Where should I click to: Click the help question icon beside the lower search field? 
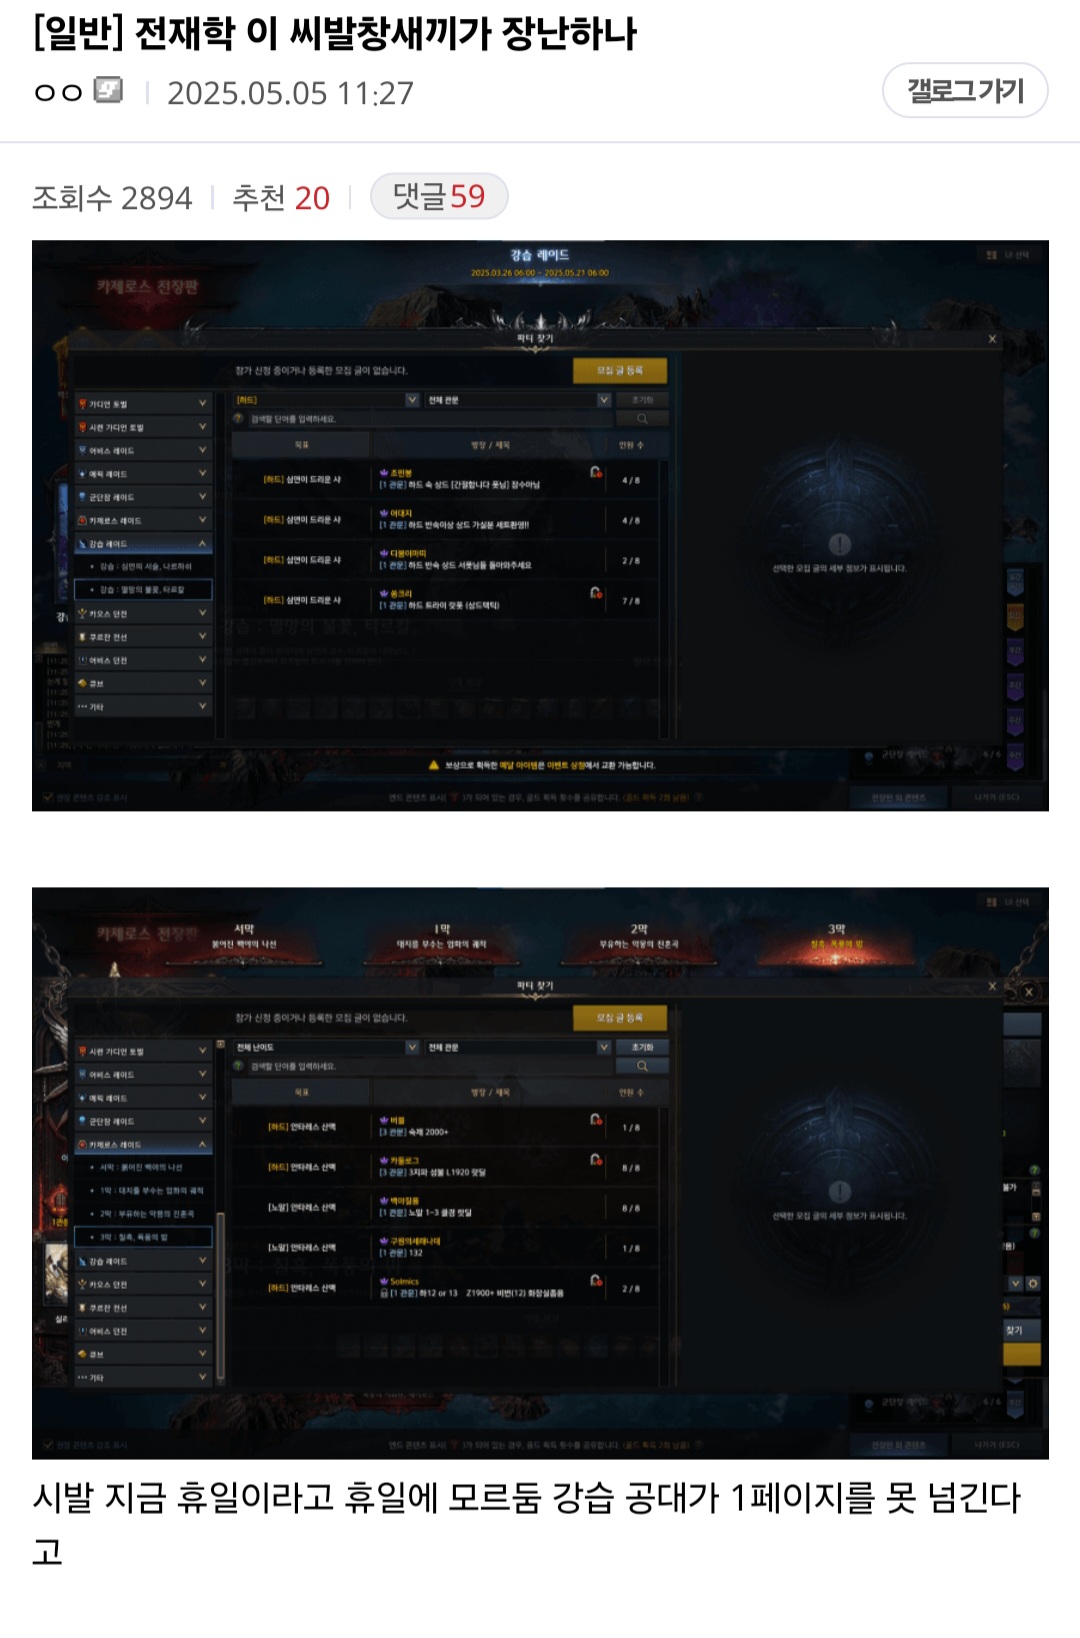point(239,1066)
